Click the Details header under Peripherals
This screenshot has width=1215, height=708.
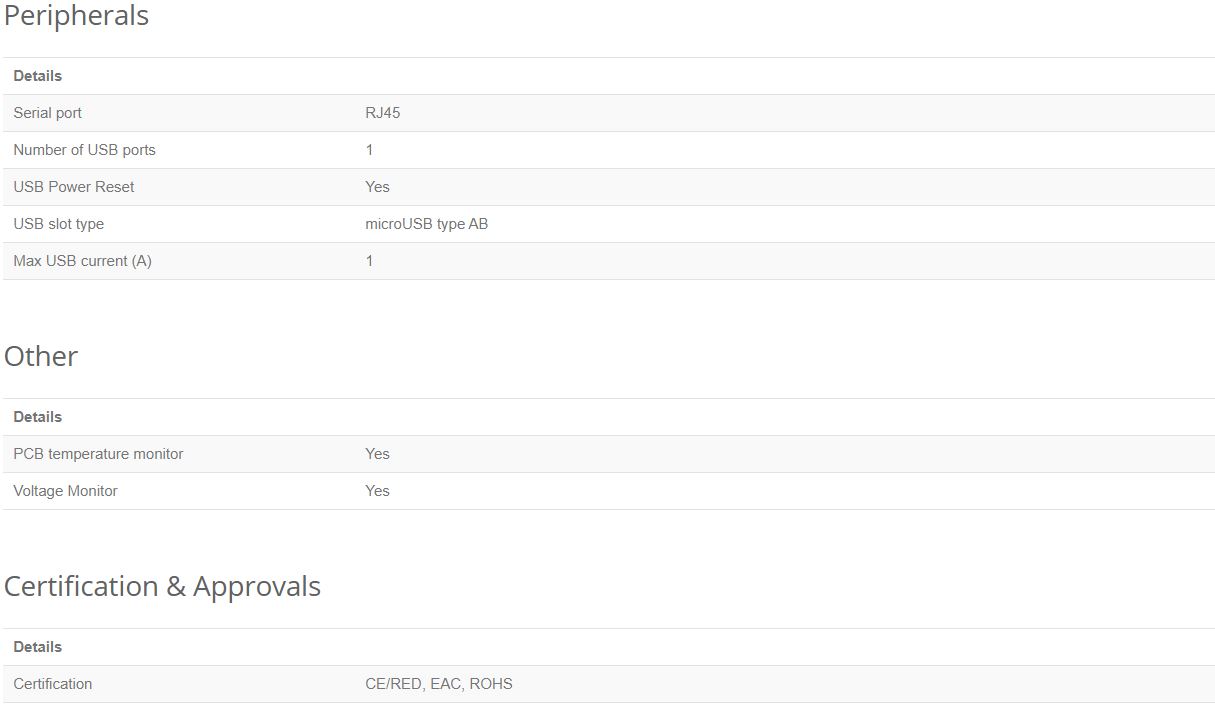[38, 76]
